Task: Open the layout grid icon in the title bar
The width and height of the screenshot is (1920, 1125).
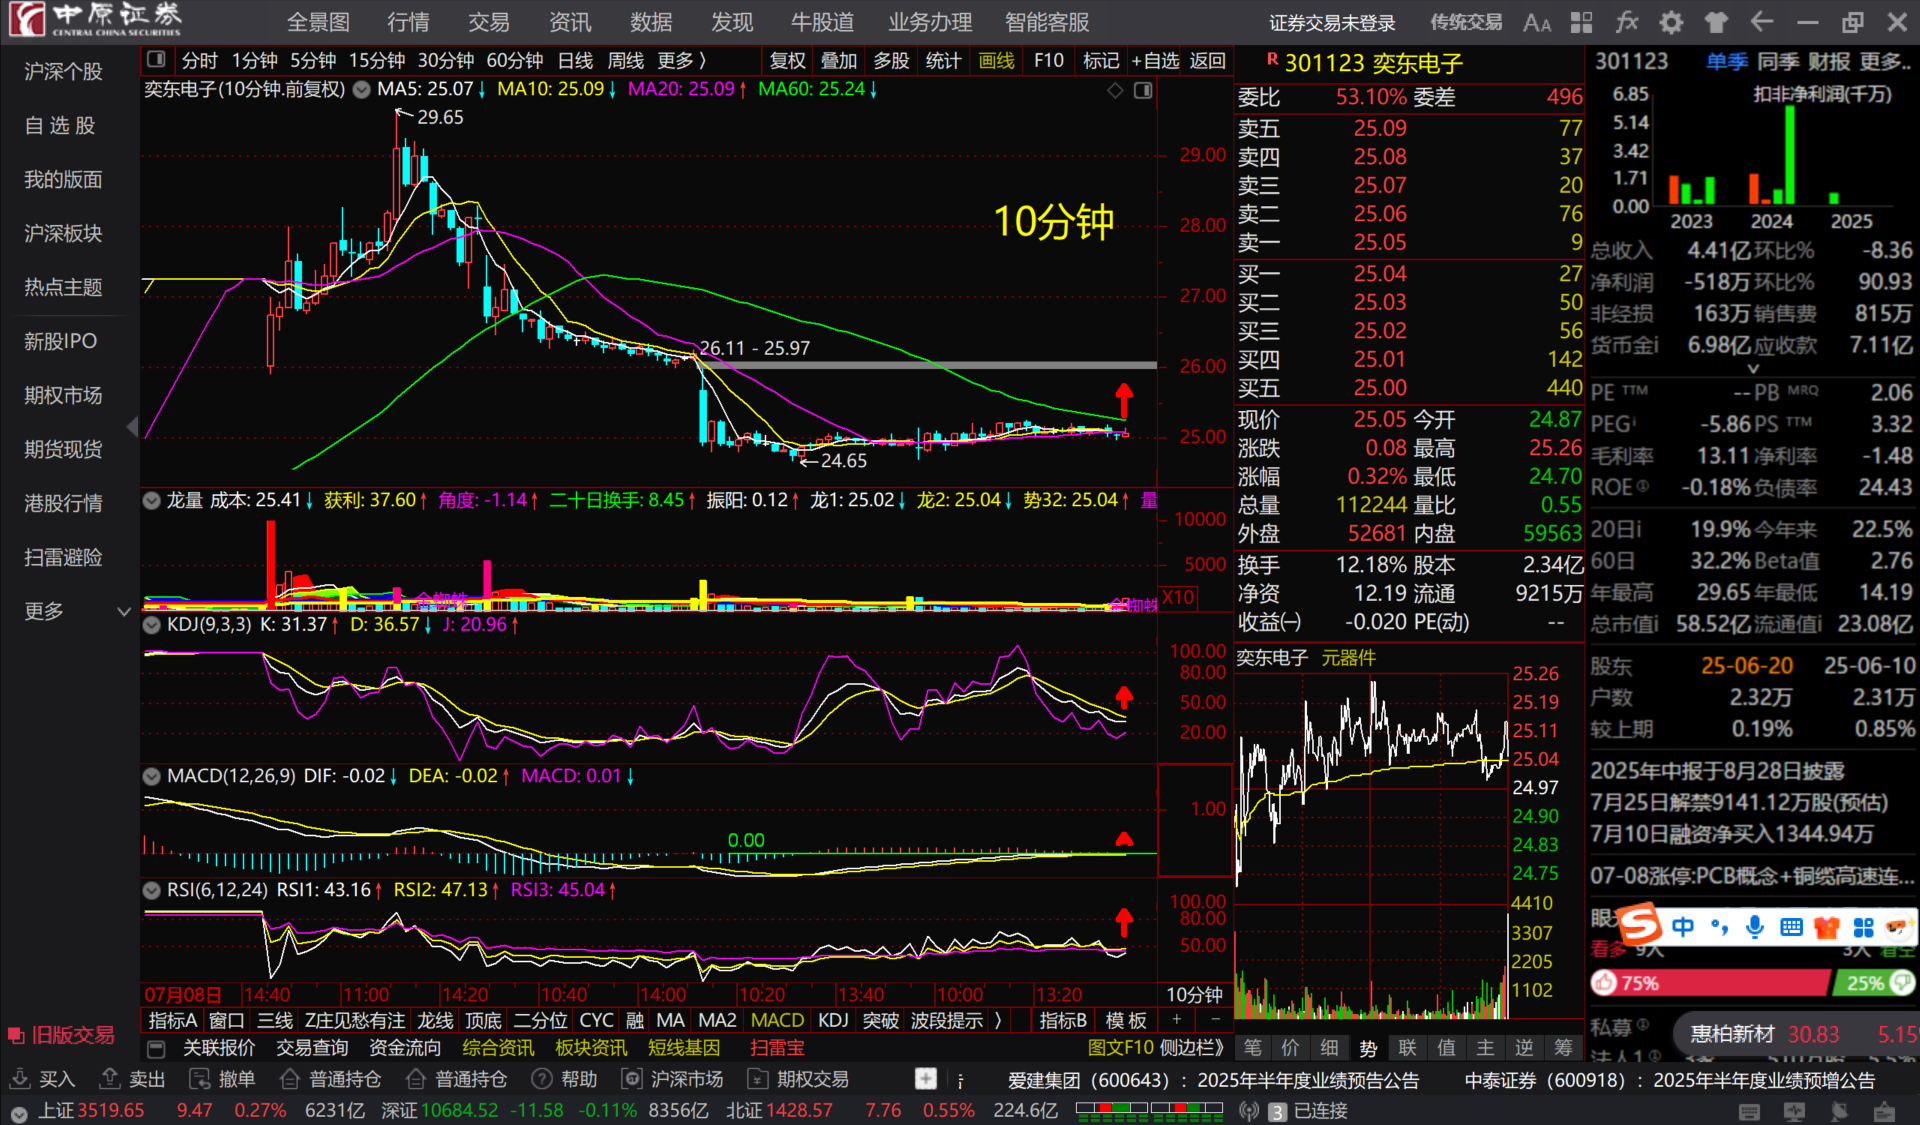Action: (x=1581, y=22)
